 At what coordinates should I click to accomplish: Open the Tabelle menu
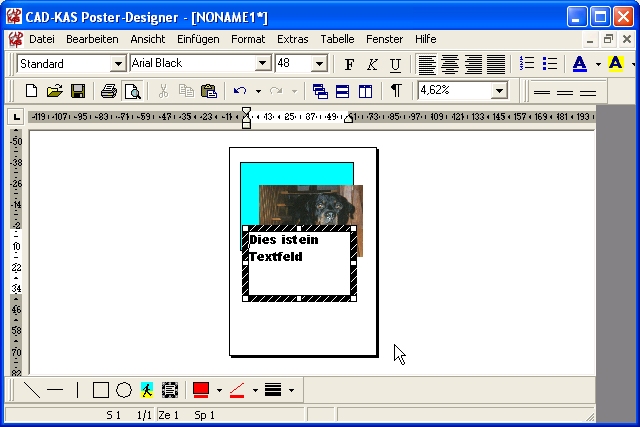[x=337, y=39]
